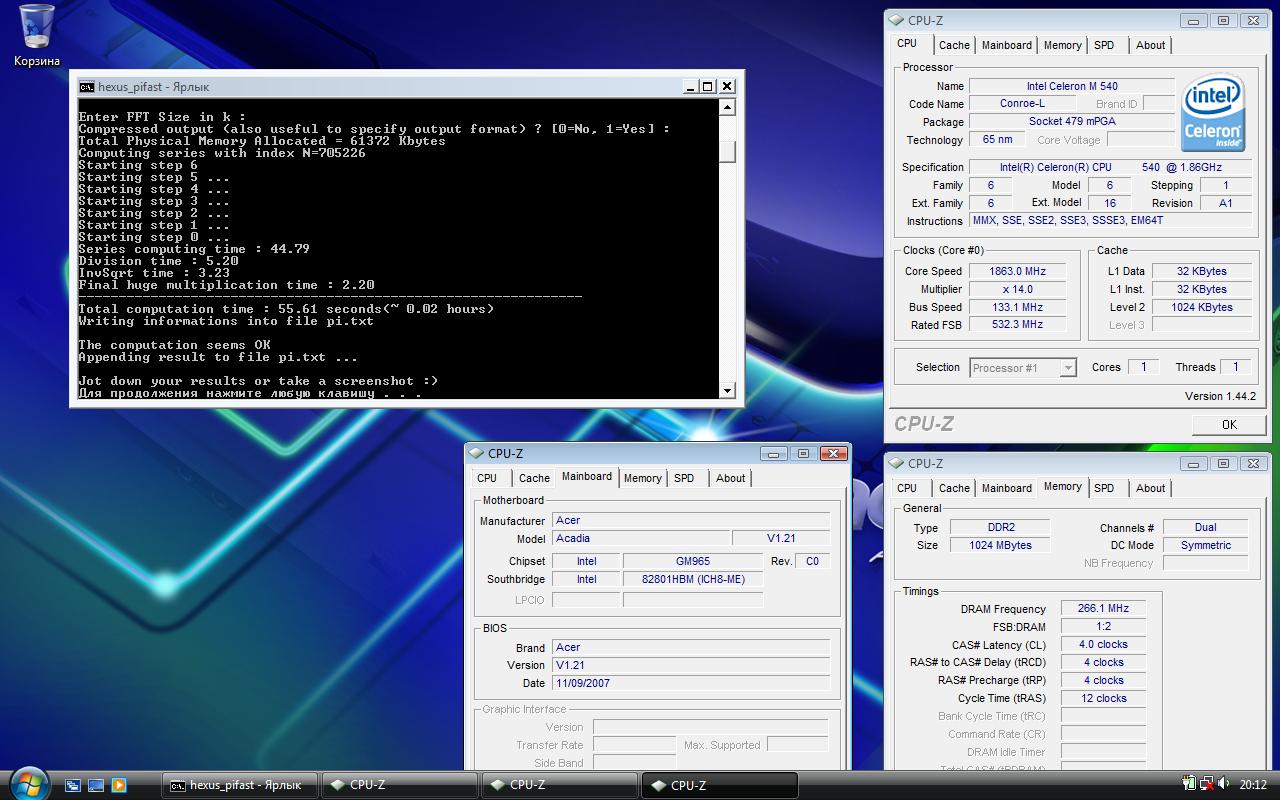Click the OK button in CPU-Z
The image size is (1280, 800).
pyautogui.click(x=1229, y=424)
